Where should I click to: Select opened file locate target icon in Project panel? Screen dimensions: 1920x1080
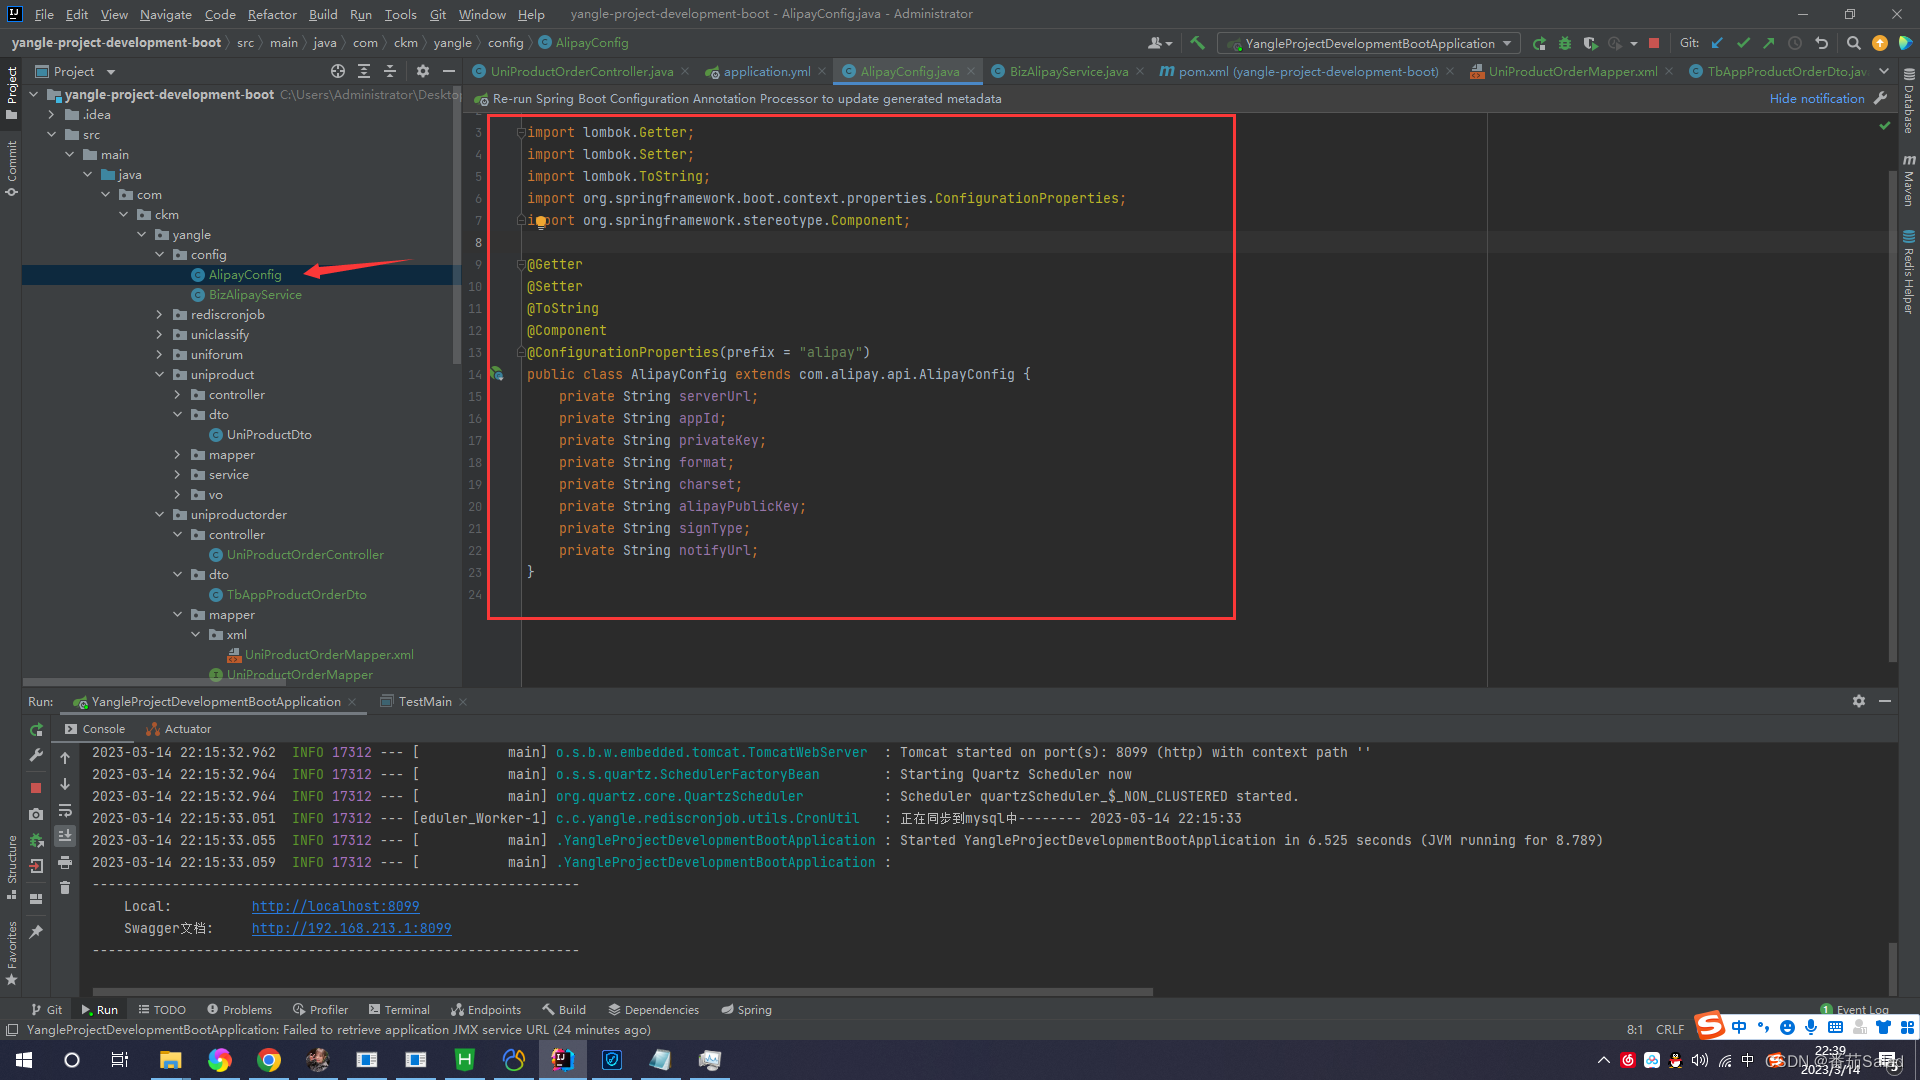338,71
